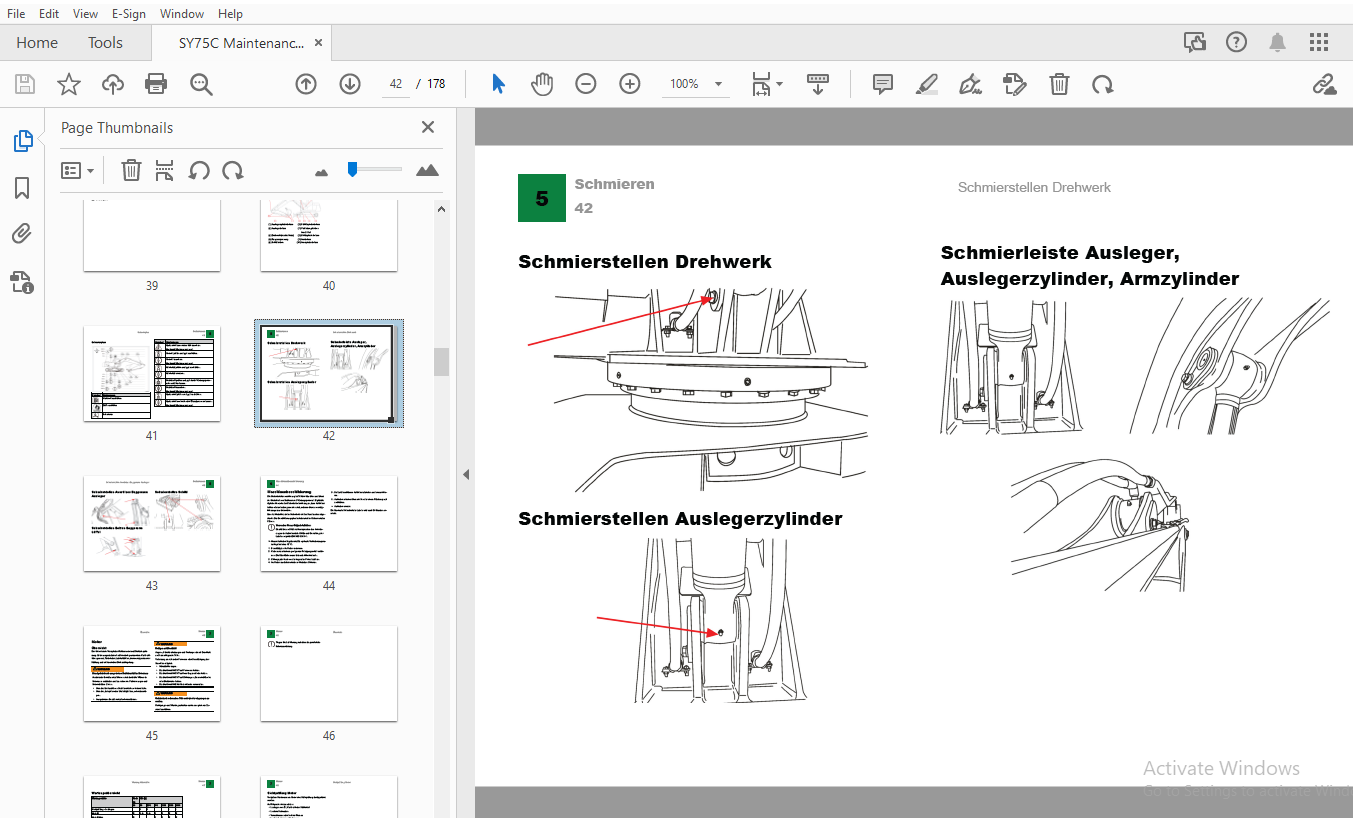The height and width of the screenshot is (818, 1353).
Task: Select the page 39 thumbnail
Action: click(x=151, y=236)
